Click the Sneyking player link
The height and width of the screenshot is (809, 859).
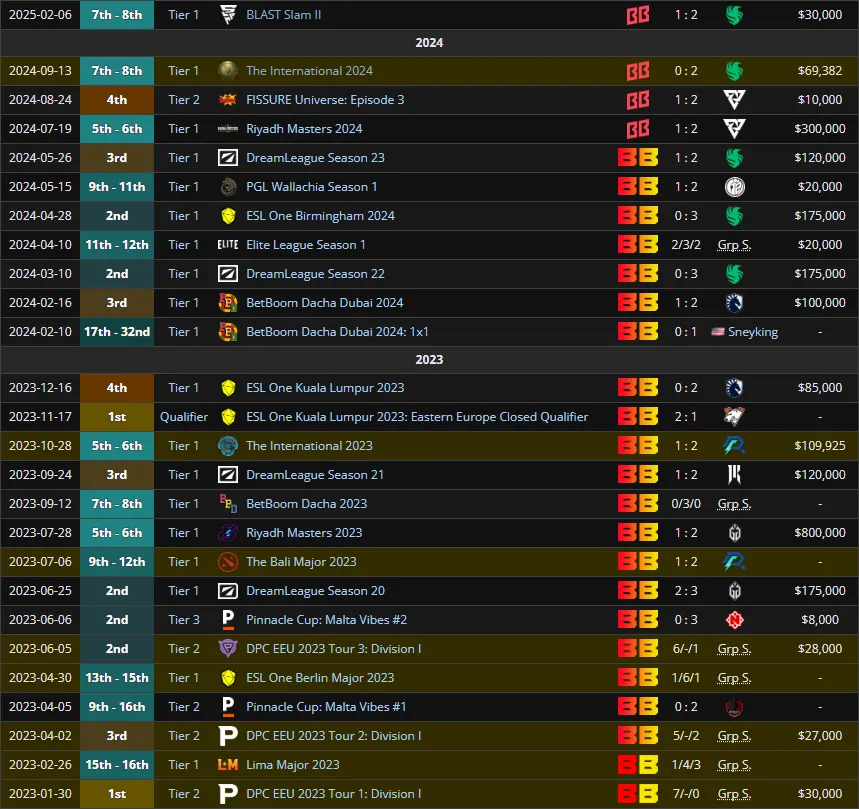pos(753,332)
